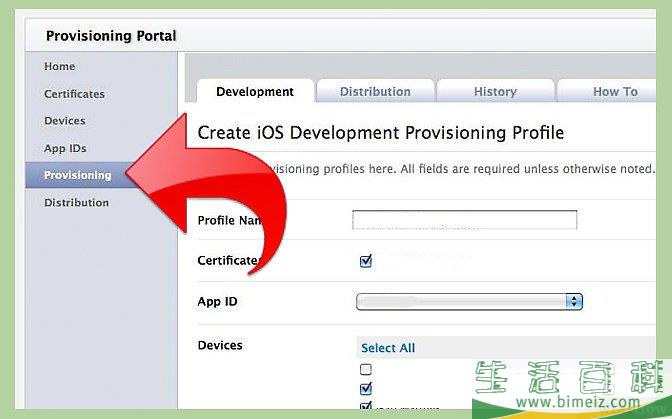Switch to the Distribution tab
Viewport: 672px width, 419px height.
click(x=375, y=91)
